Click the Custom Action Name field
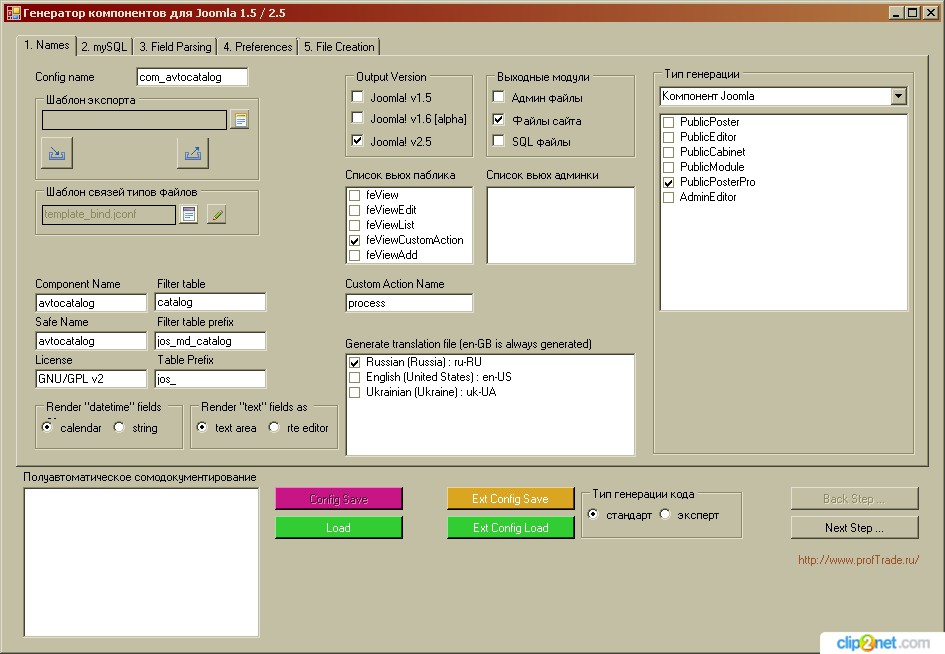Image resolution: width=945 pixels, height=654 pixels. pos(409,303)
